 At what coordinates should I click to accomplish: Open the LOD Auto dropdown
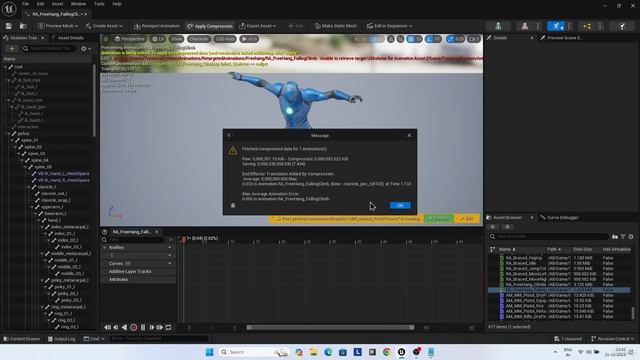coord(225,39)
